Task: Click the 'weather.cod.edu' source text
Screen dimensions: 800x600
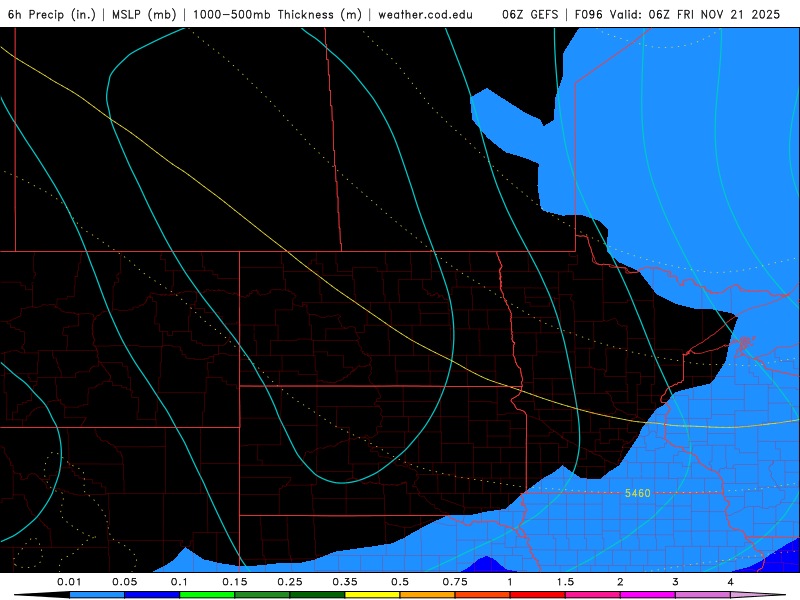Action: pos(426,14)
